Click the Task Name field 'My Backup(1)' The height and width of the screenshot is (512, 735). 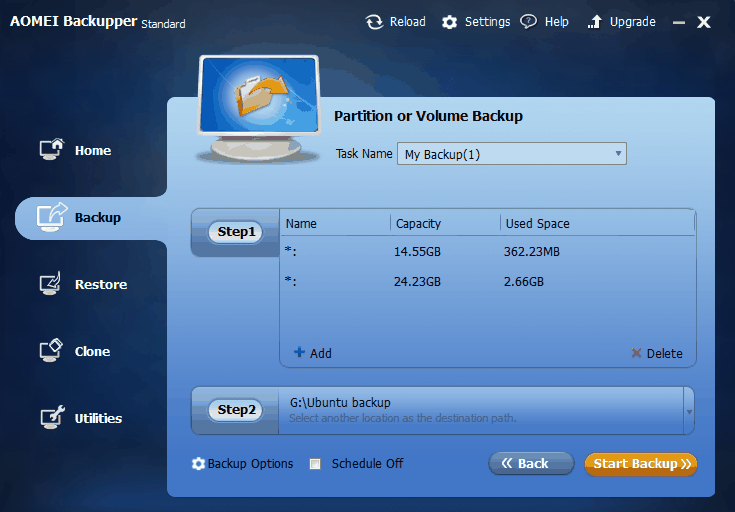[x=511, y=154]
